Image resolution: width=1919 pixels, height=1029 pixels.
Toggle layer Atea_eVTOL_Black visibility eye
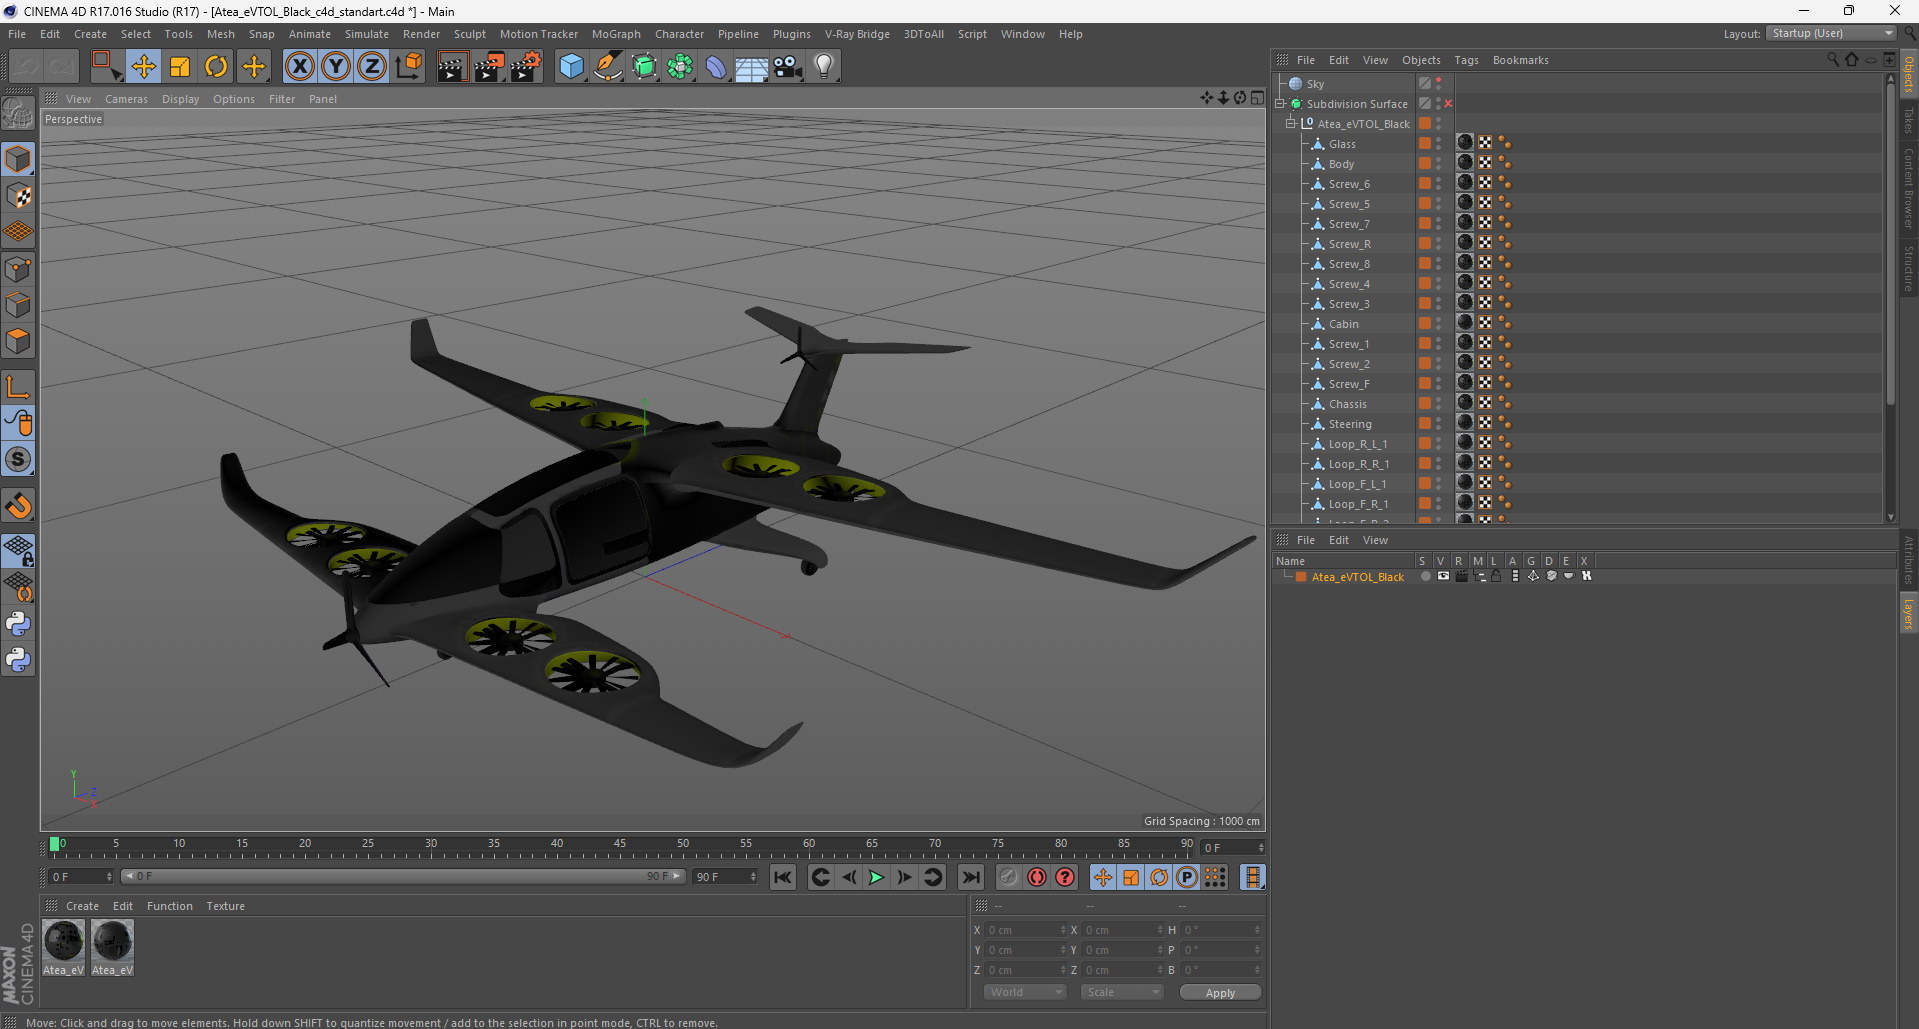(1443, 576)
